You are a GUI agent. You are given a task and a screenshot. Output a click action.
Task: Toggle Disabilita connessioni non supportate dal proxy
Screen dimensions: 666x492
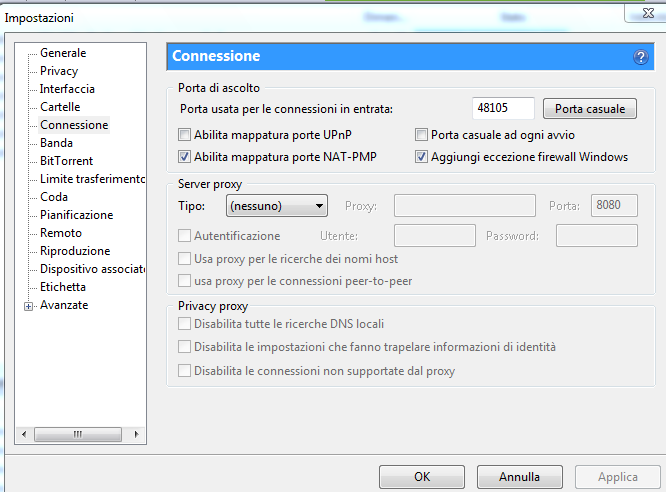tap(184, 370)
